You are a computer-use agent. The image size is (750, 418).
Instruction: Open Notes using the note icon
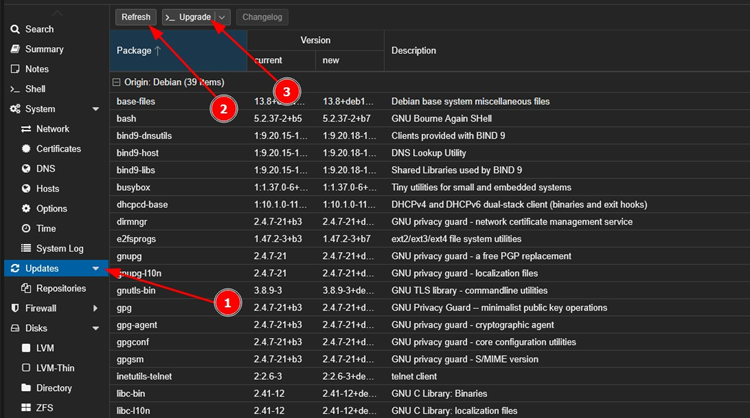click(x=15, y=69)
